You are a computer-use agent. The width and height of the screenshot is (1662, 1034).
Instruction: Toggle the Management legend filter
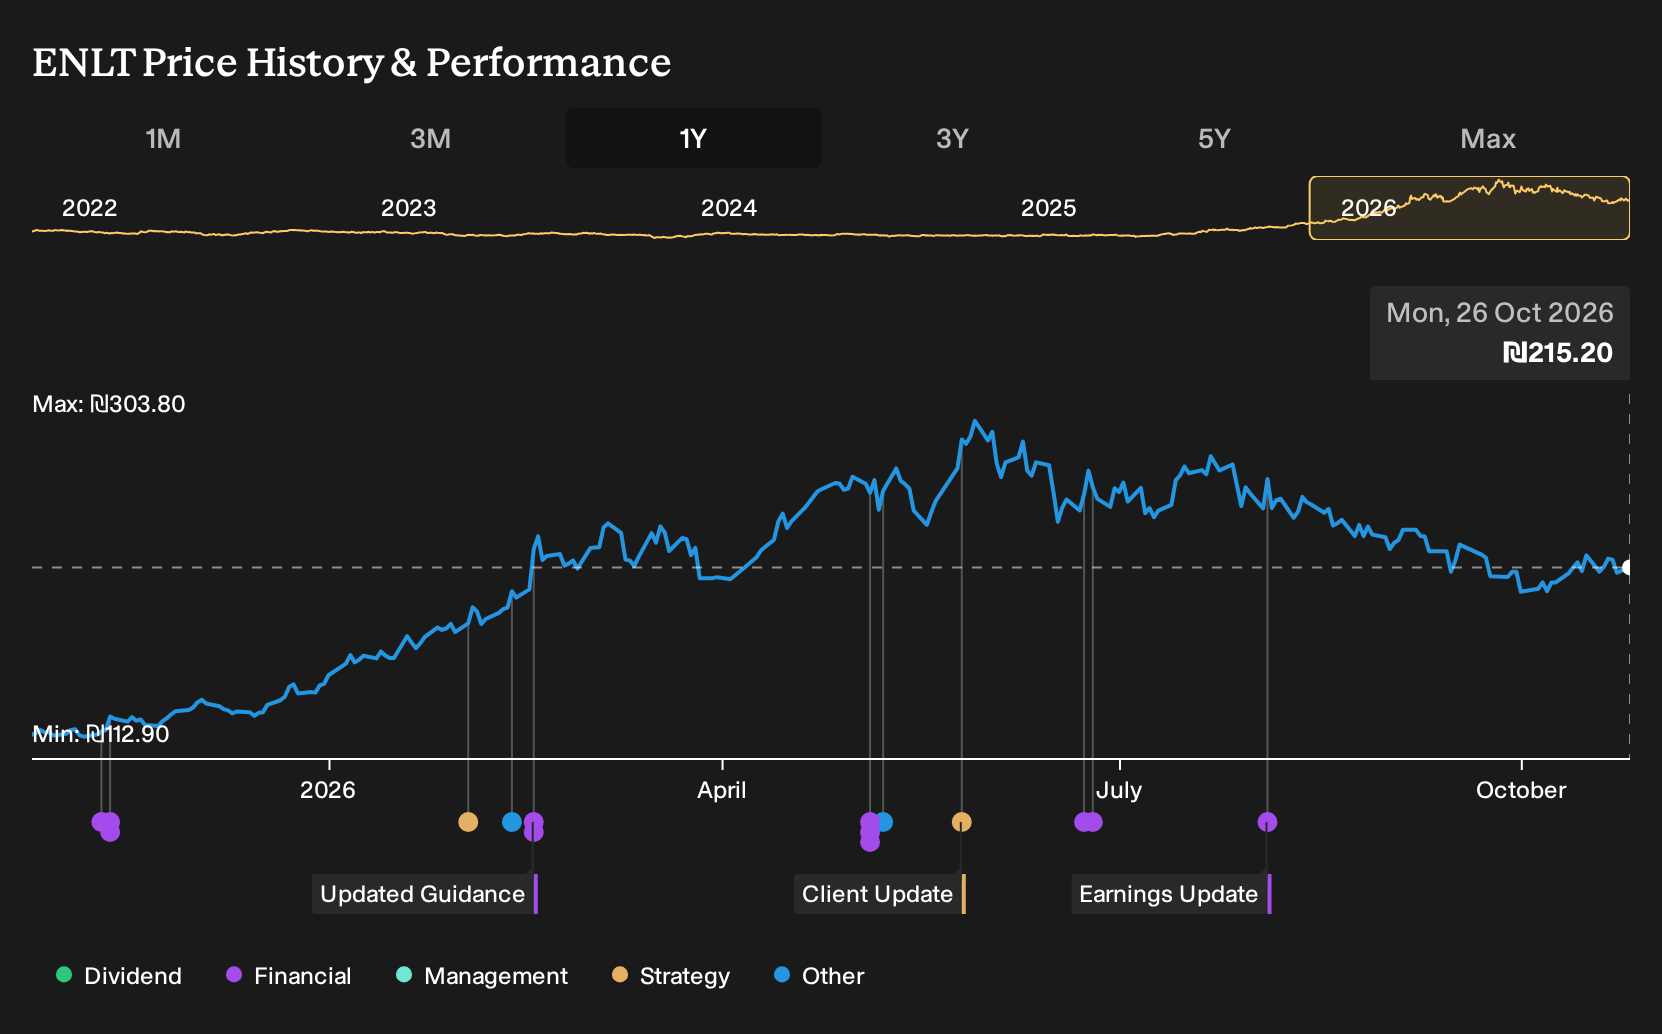[x=482, y=976]
